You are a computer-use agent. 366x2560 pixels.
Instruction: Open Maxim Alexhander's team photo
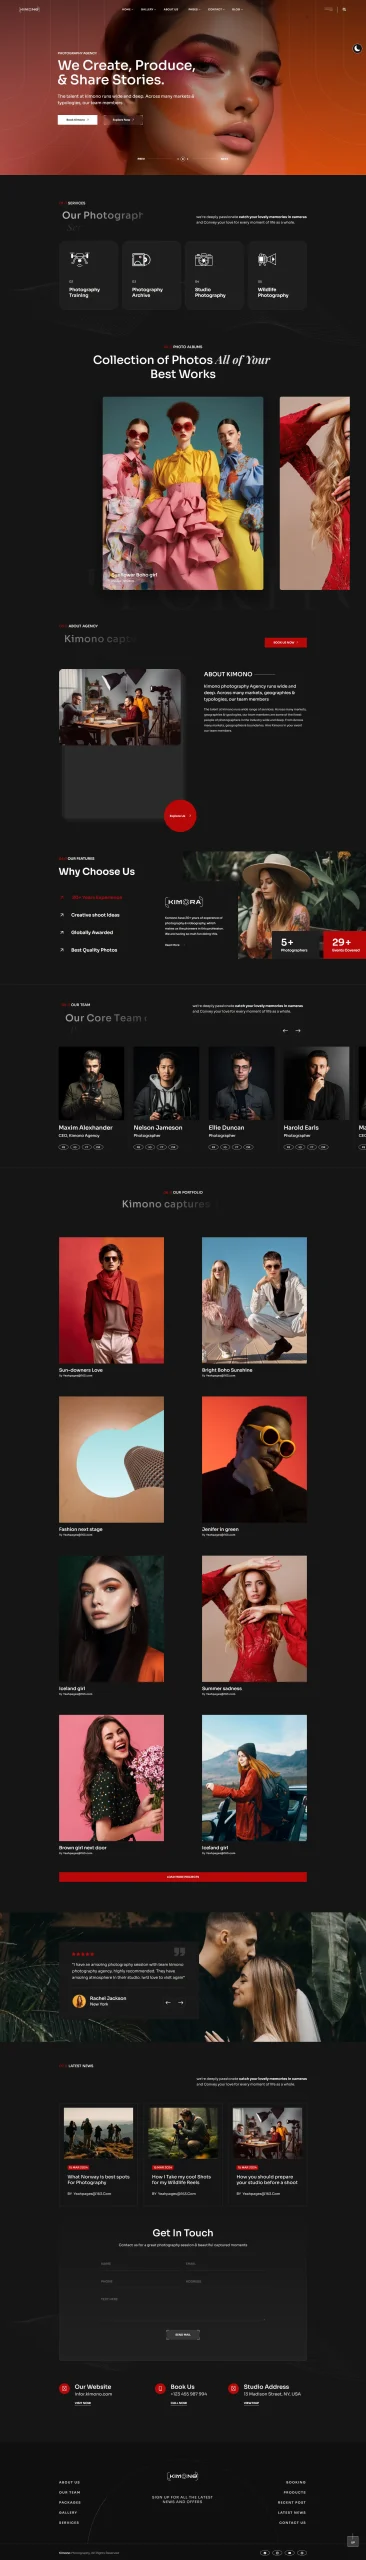tap(91, 1083)
